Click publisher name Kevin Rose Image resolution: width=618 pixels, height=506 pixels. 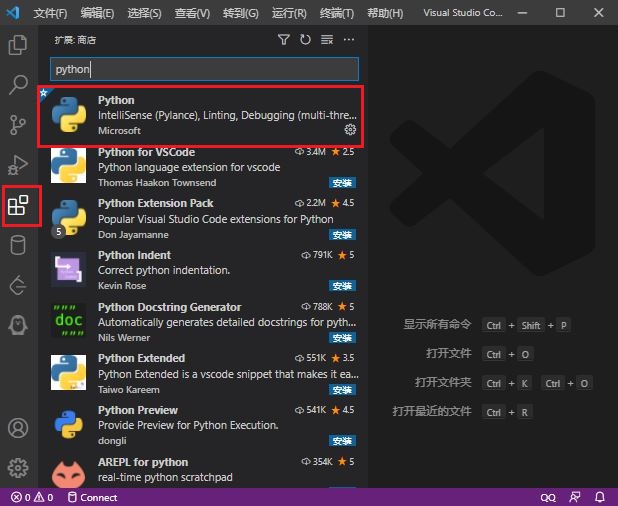click(x=122, y=285)
